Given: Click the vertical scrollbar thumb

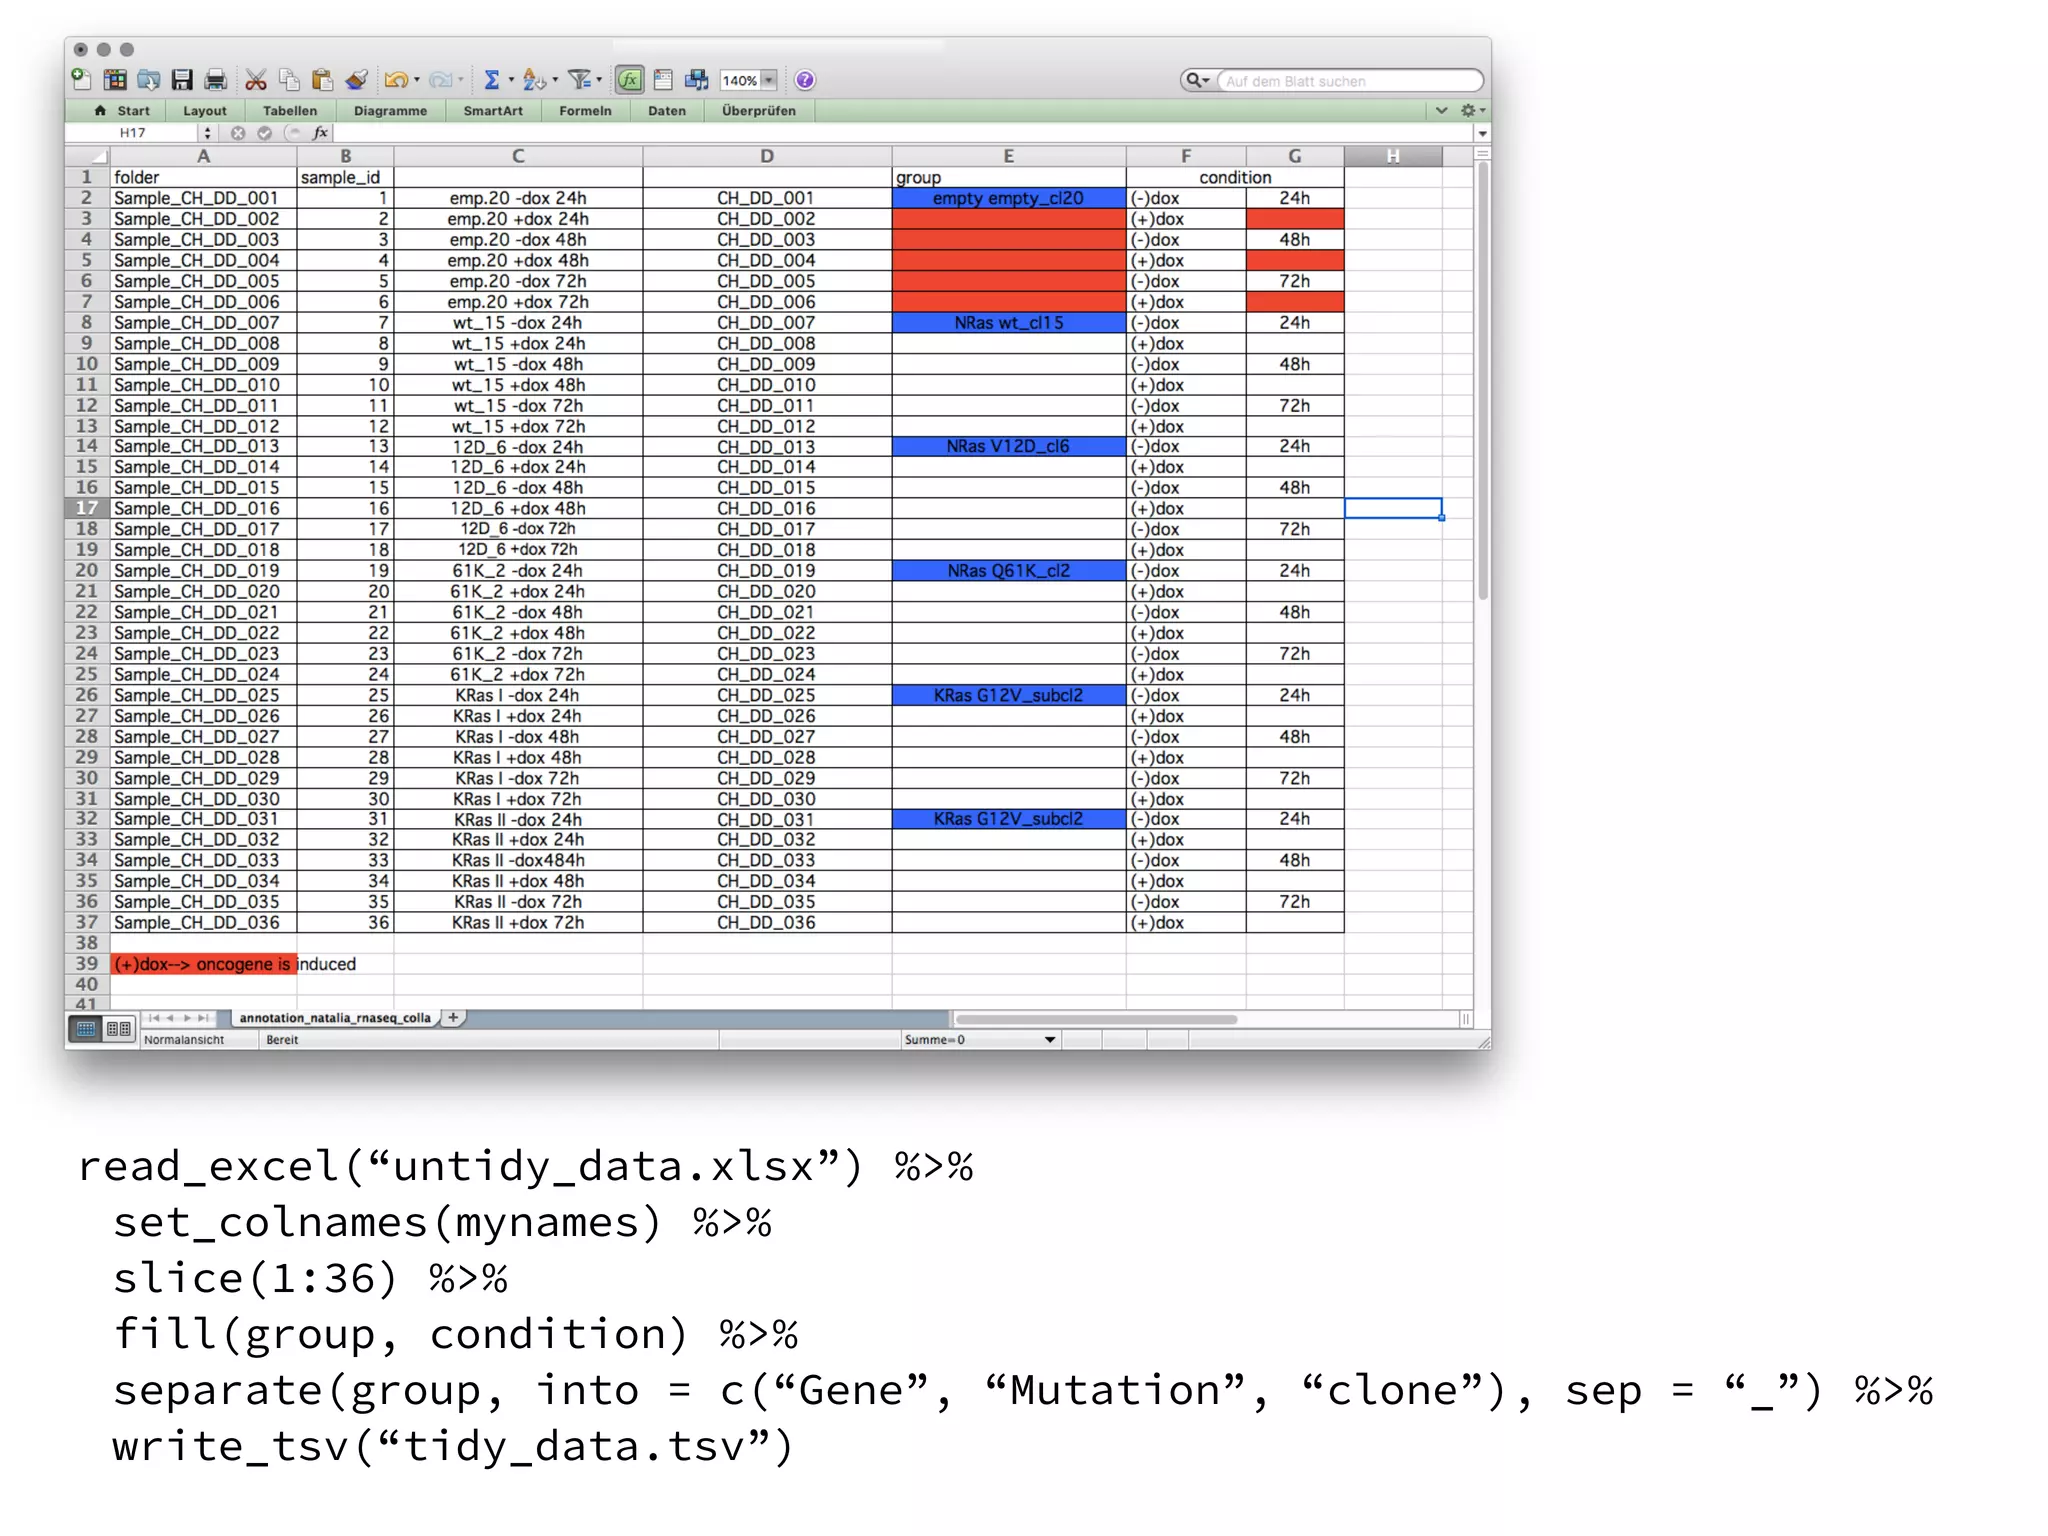Looking at the screenshot, I should pos(1483,381).
